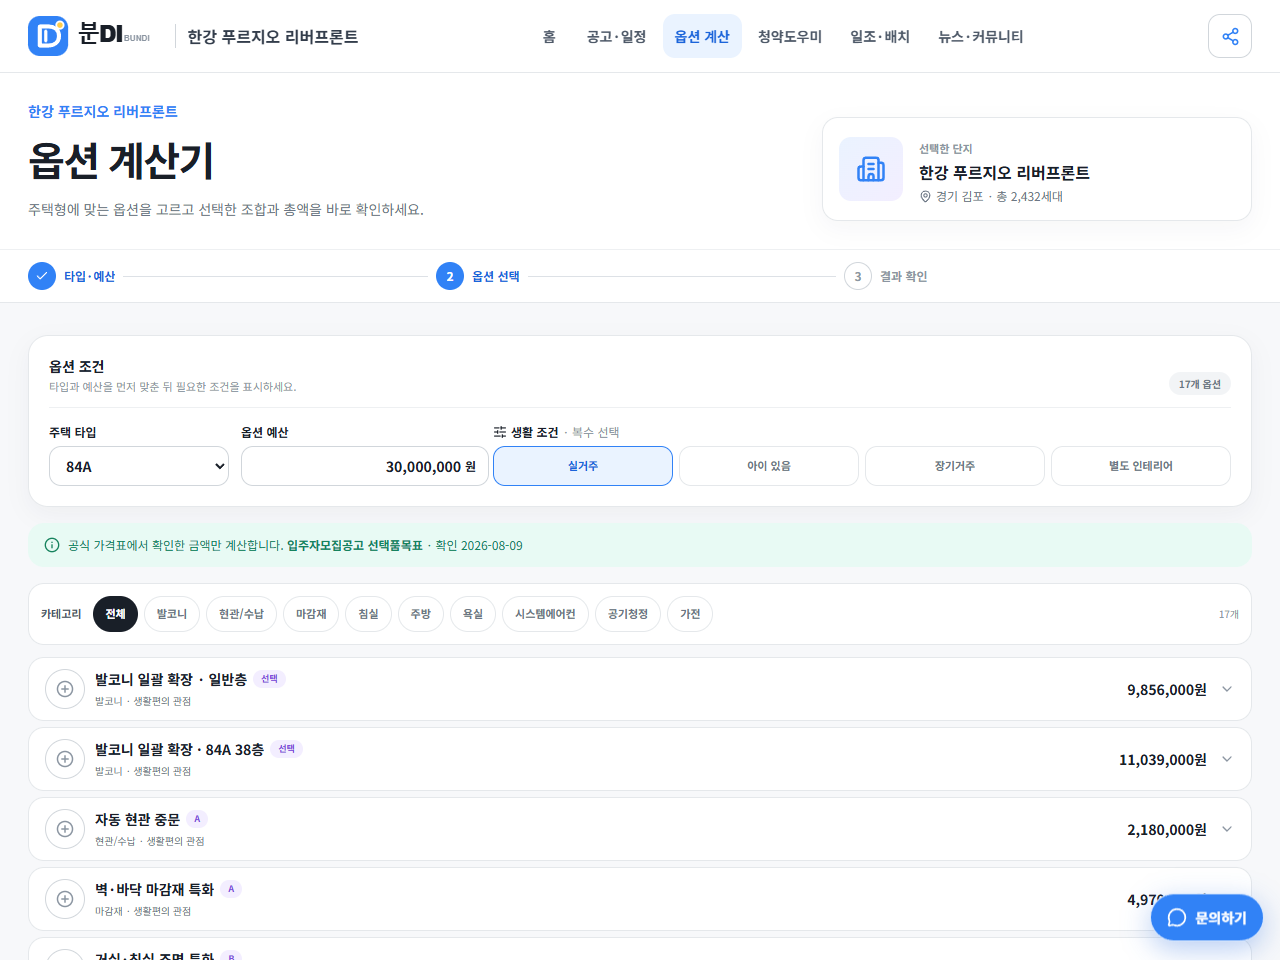Viewport: 1280px width, 960px height.
Task: Click the location pin icon near 경기 김포
Action: [925, 197]
